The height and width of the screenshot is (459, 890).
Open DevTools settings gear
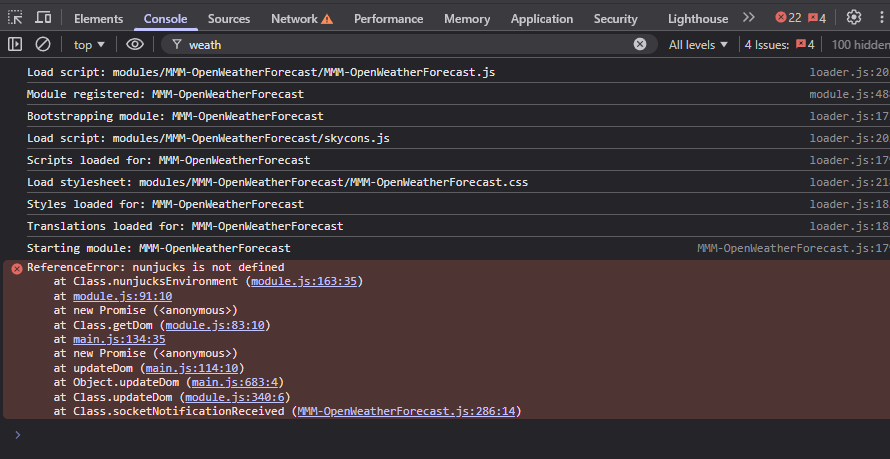[x=853, y=17]
